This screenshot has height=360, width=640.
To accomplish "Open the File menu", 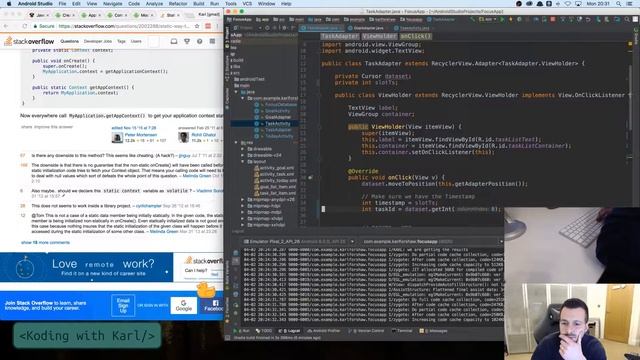I will pyautogui.click(x=62, y=4).
